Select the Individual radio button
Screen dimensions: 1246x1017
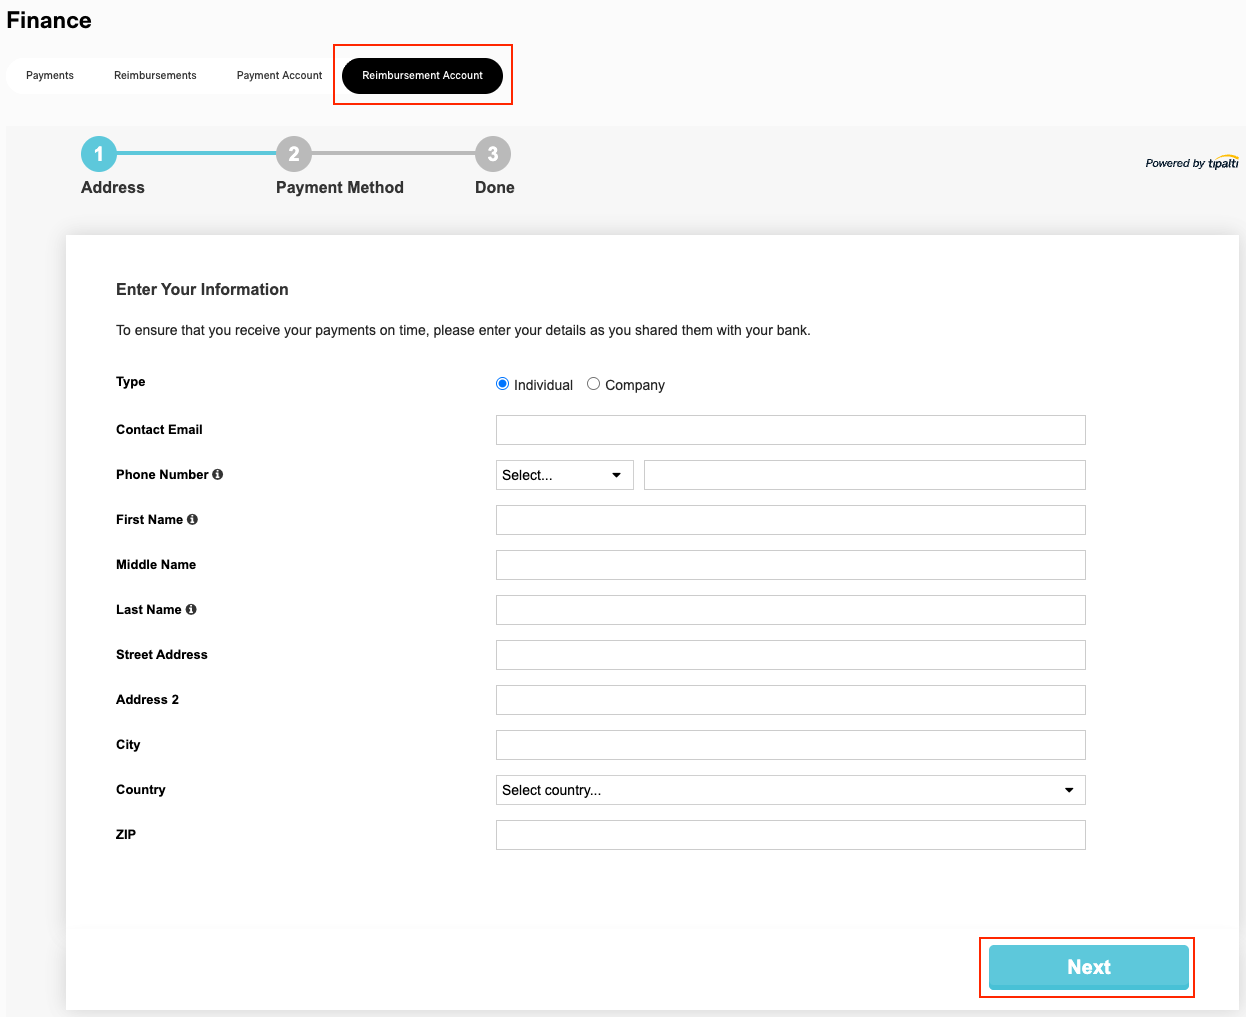503,384
